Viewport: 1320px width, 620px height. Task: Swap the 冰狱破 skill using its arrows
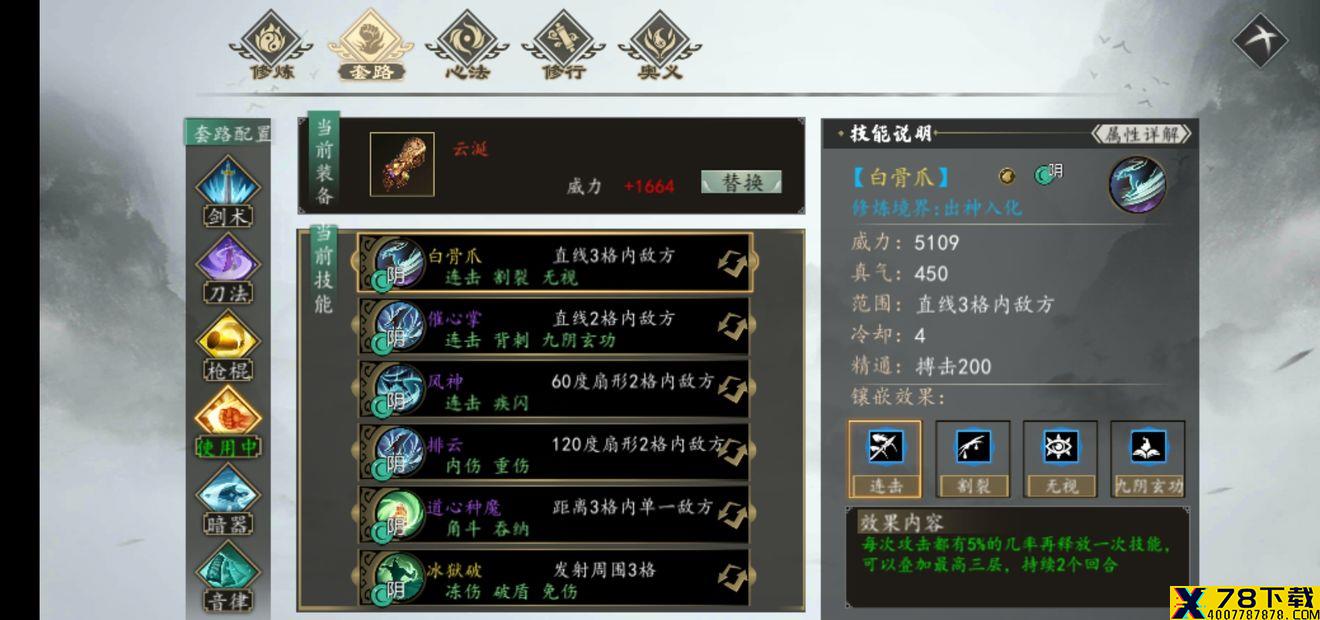click(731, 578)
